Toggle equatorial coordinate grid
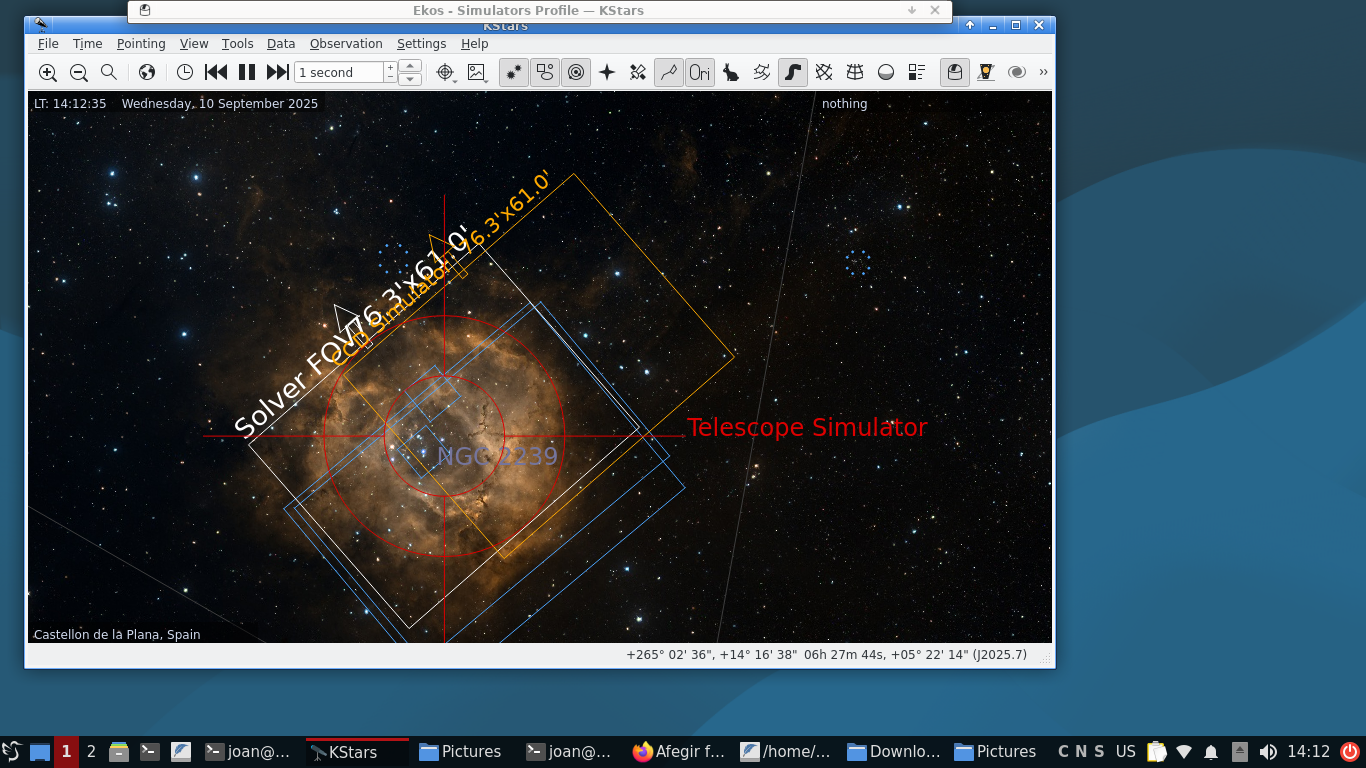This screenshot has width=1366, height=768. pos(824,72)
